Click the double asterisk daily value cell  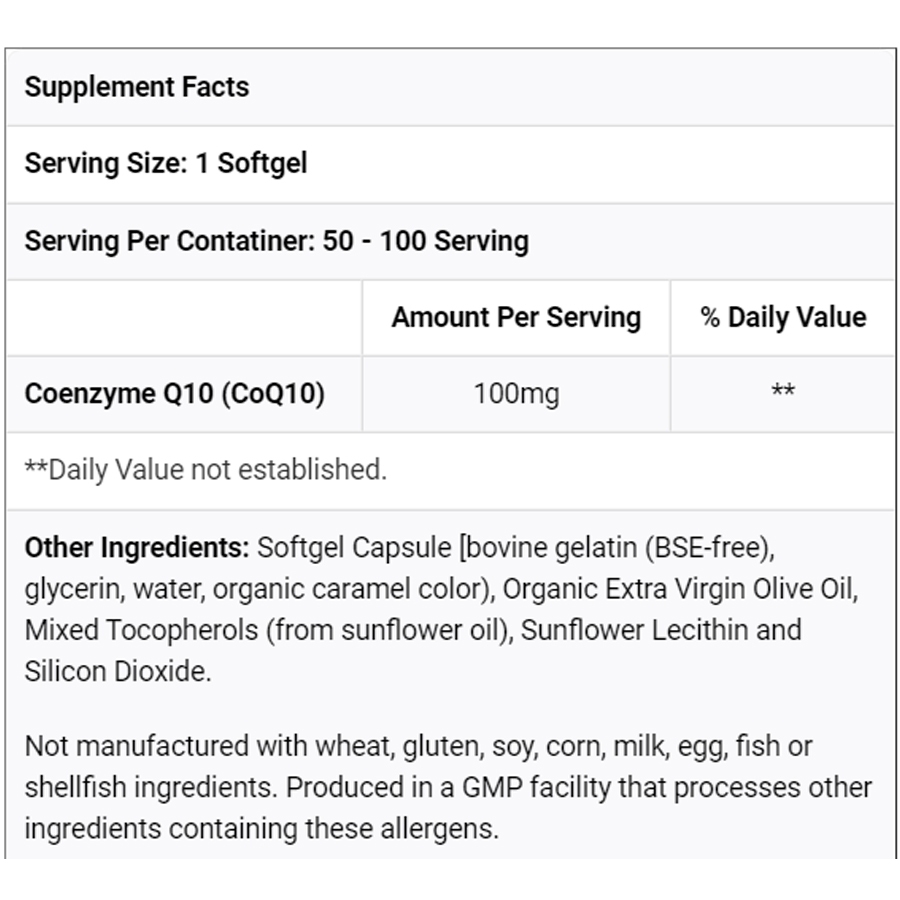783,393
